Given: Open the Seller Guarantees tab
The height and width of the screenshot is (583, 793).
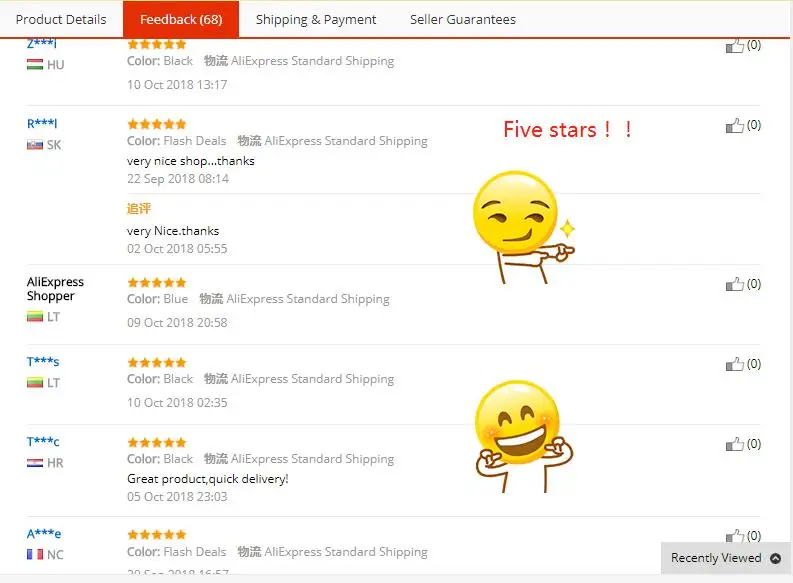Looking at the screenshot, I should point(463,19).
